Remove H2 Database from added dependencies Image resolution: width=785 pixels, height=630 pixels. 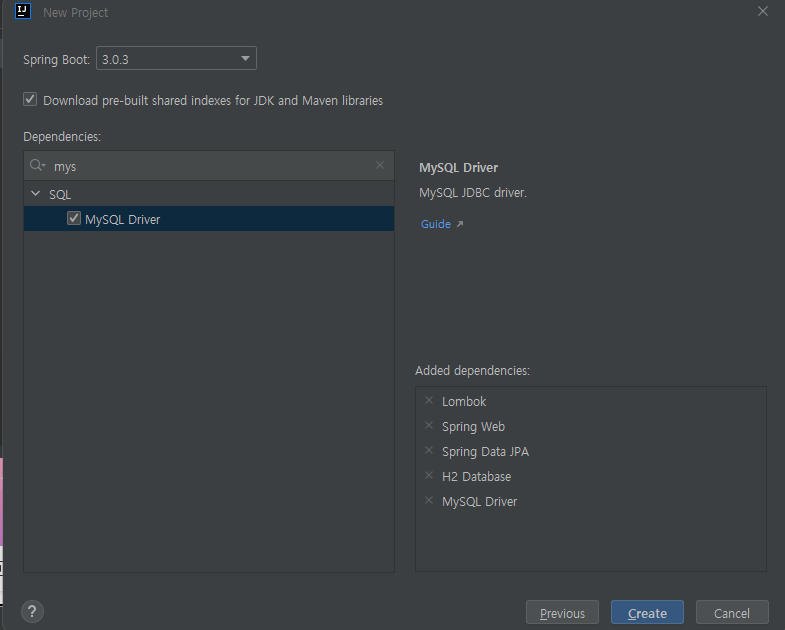429,476
